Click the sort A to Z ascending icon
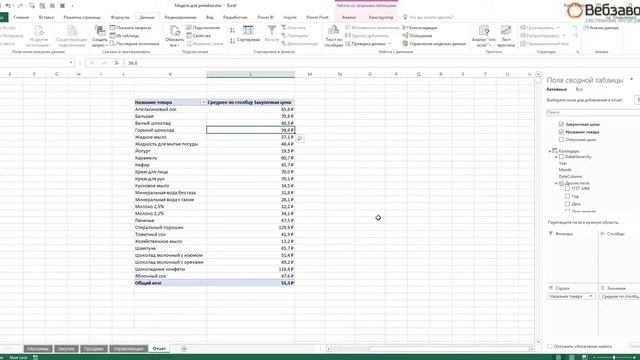The width and height of the screenshot is (640, 360). point(232,30)
